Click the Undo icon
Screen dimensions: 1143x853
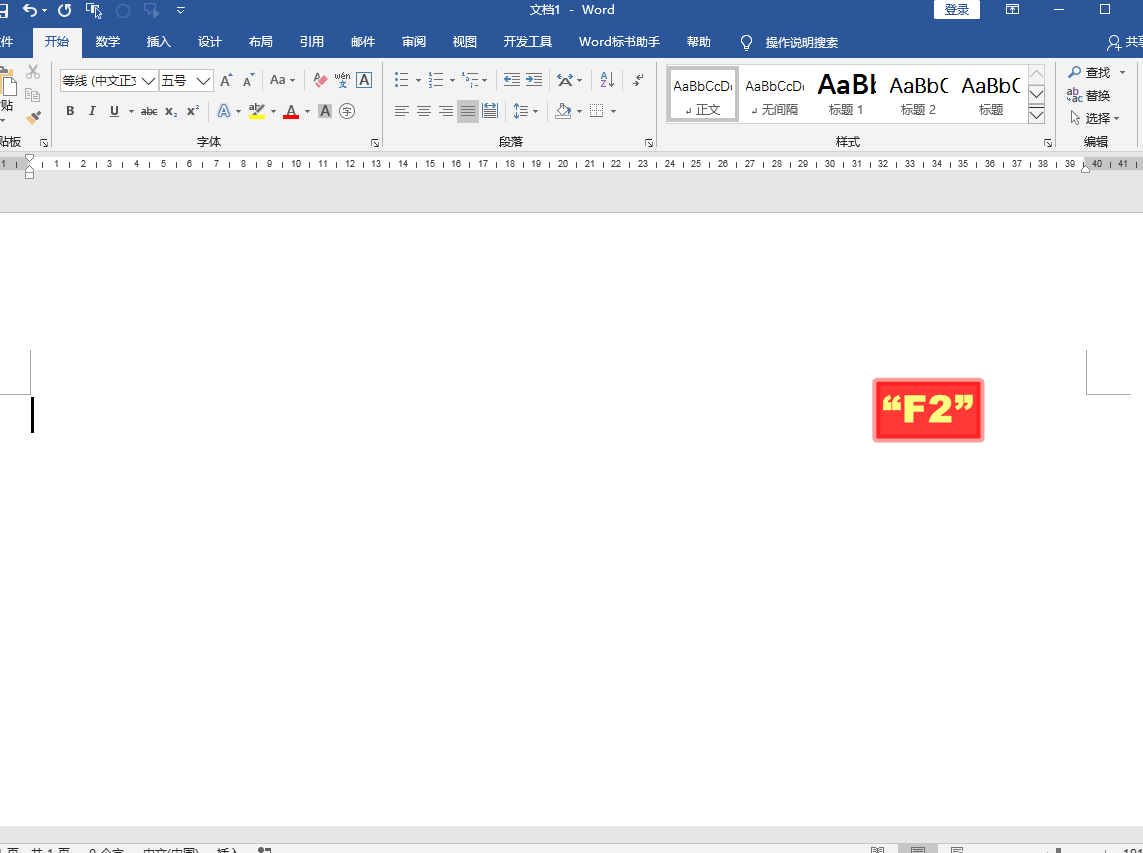point(30,10)
